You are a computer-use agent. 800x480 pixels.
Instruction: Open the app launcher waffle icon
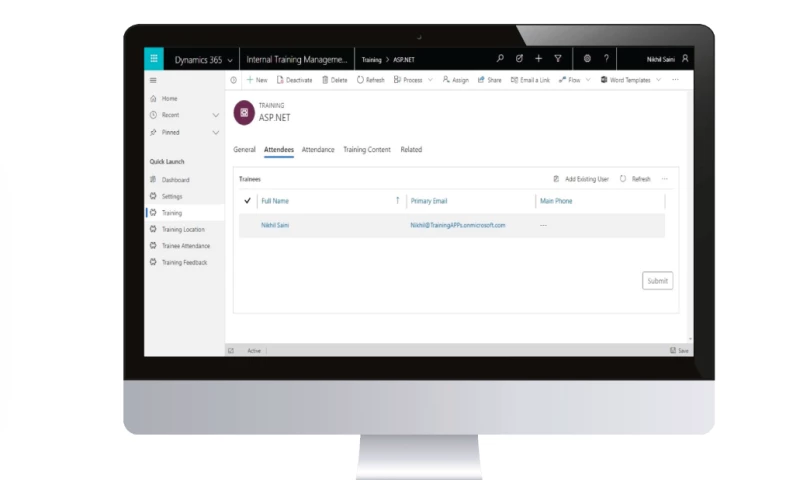(x=154, y=59)
